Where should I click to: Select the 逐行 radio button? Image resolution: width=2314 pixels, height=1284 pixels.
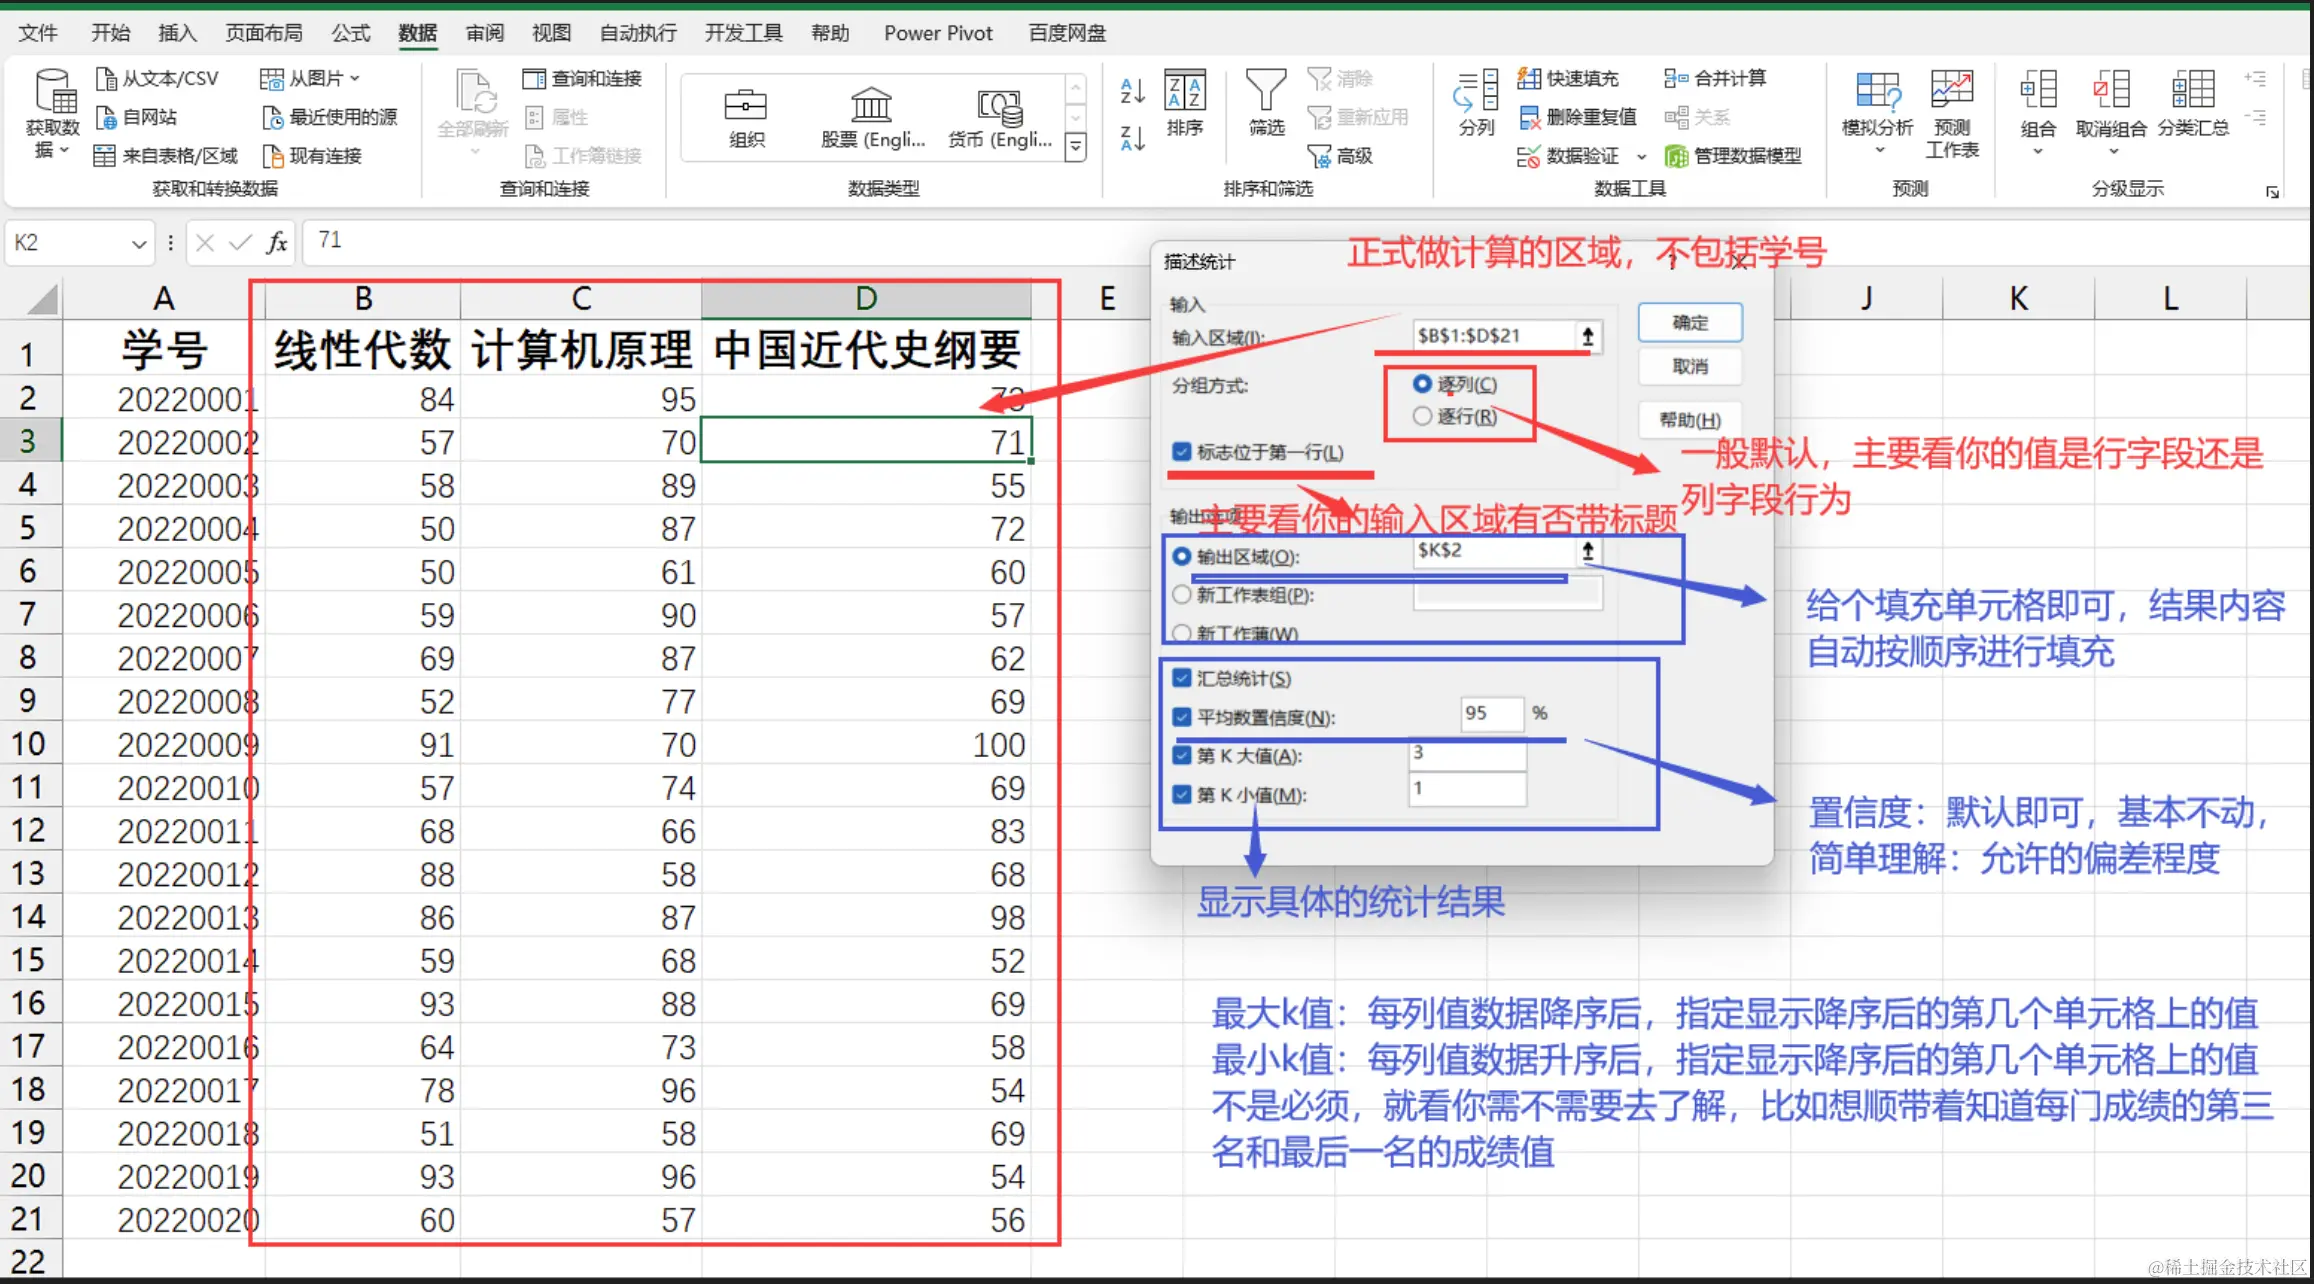point(1422,416)
